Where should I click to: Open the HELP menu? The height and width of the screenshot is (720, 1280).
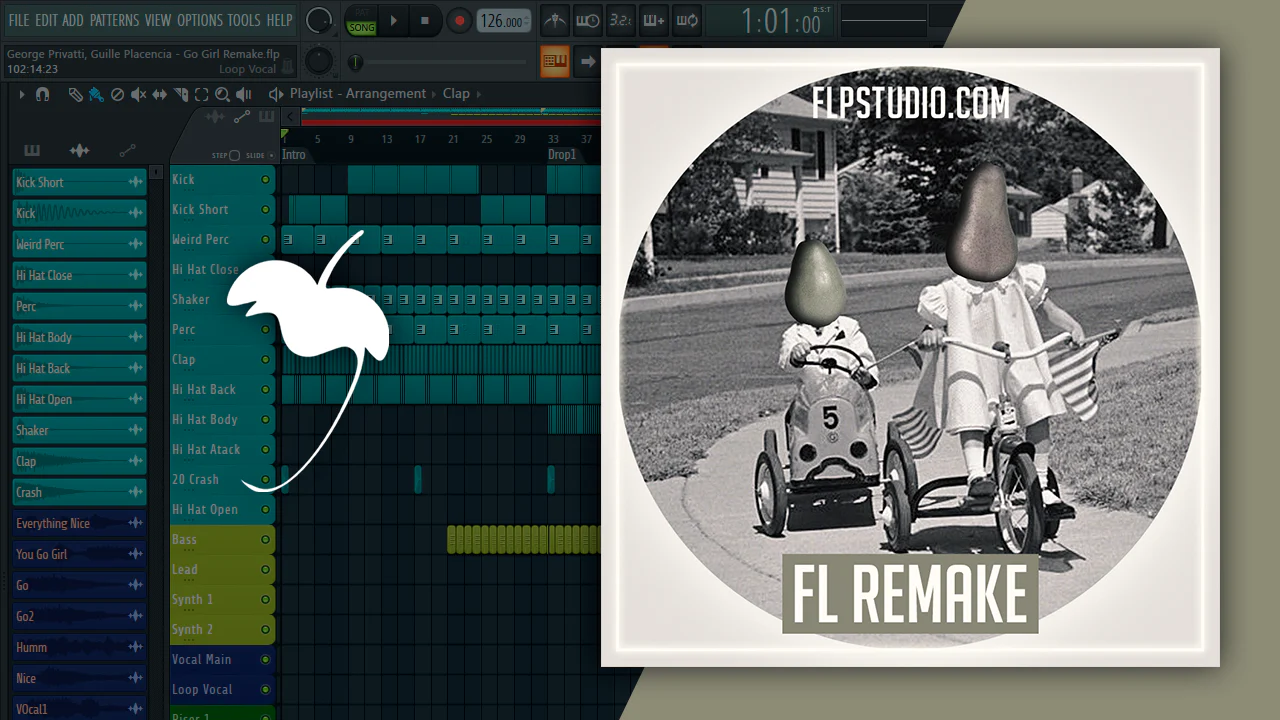[x=279, y=20]
